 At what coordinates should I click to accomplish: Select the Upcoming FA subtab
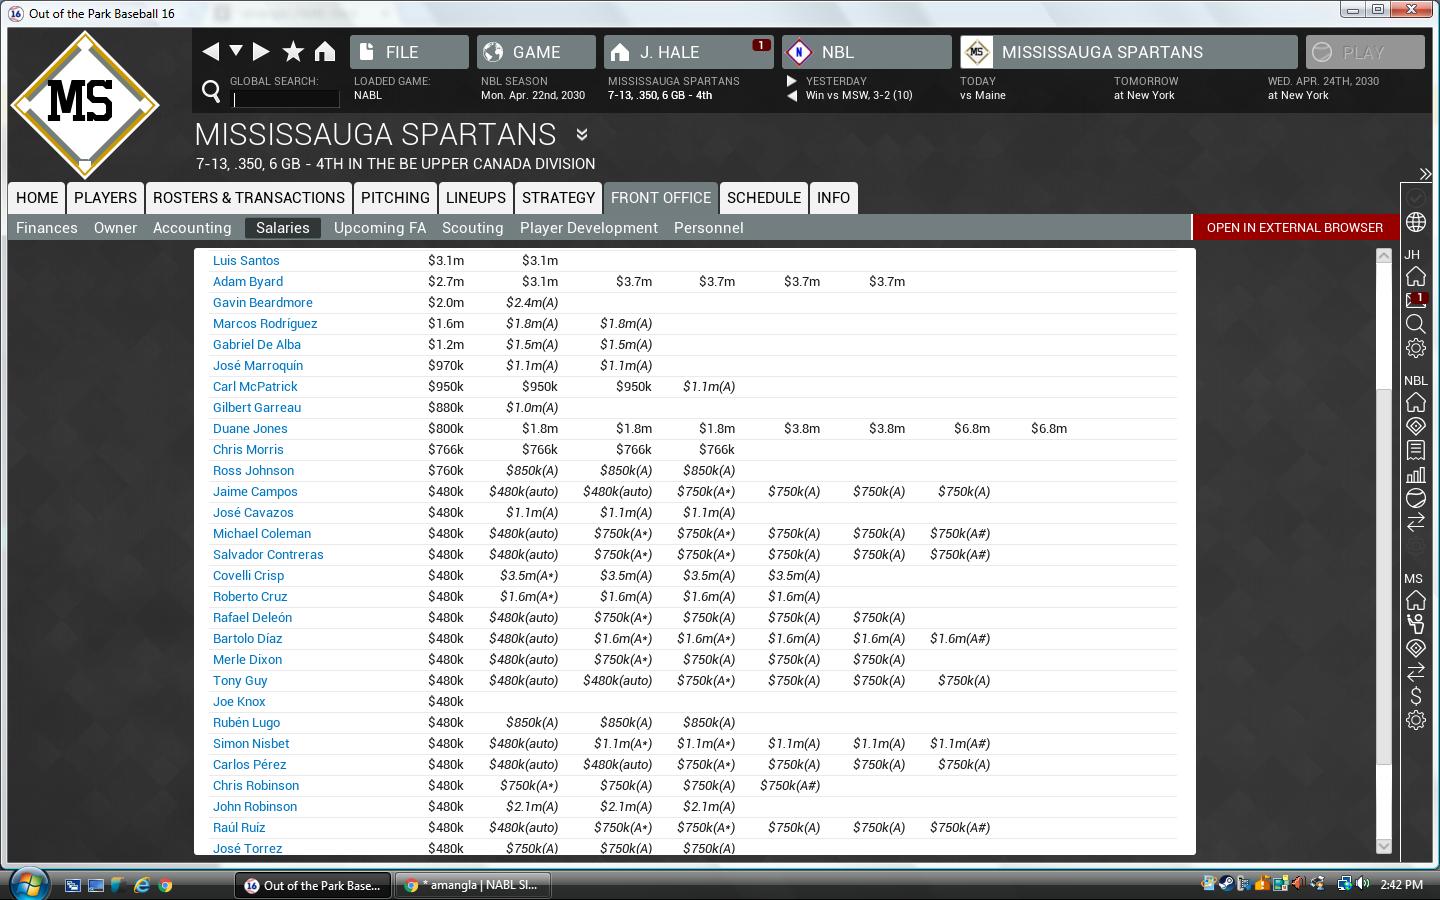point(379,228)
